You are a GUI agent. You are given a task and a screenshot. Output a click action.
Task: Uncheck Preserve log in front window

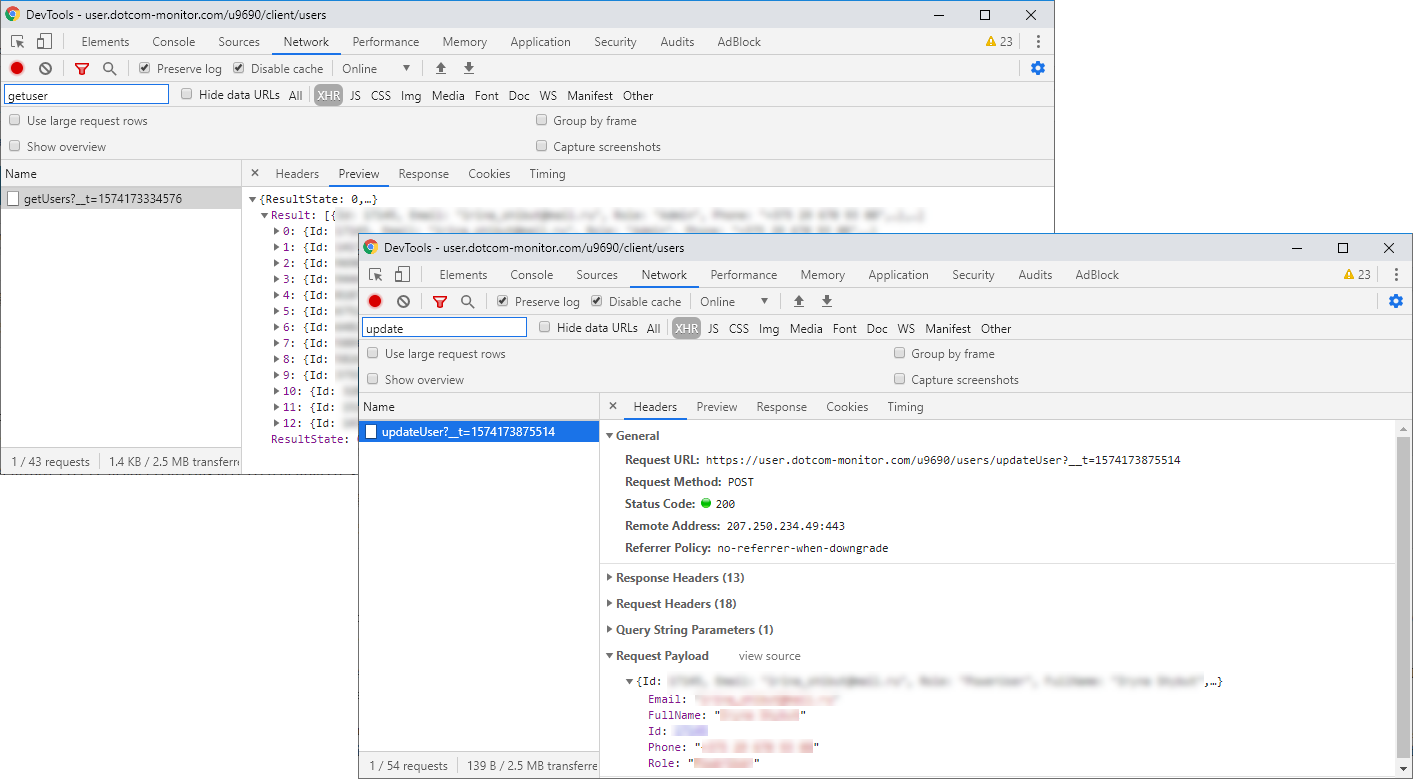coord(503,301)
